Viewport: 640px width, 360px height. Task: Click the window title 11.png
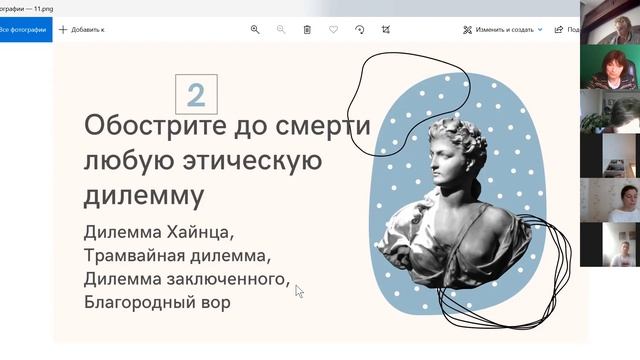[43, 9]
